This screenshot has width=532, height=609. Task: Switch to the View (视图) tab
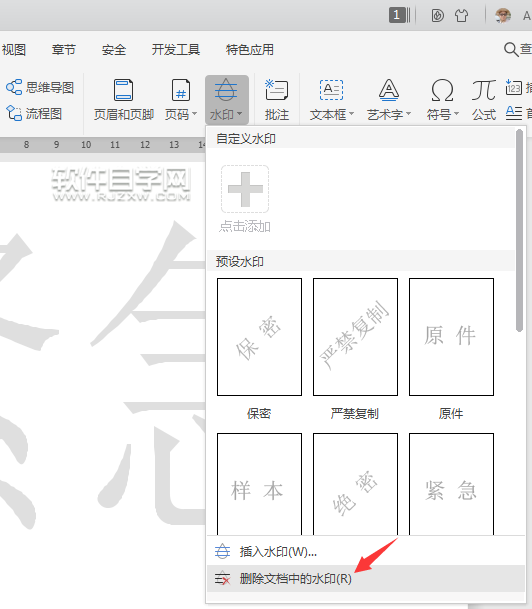pos(14,49)
